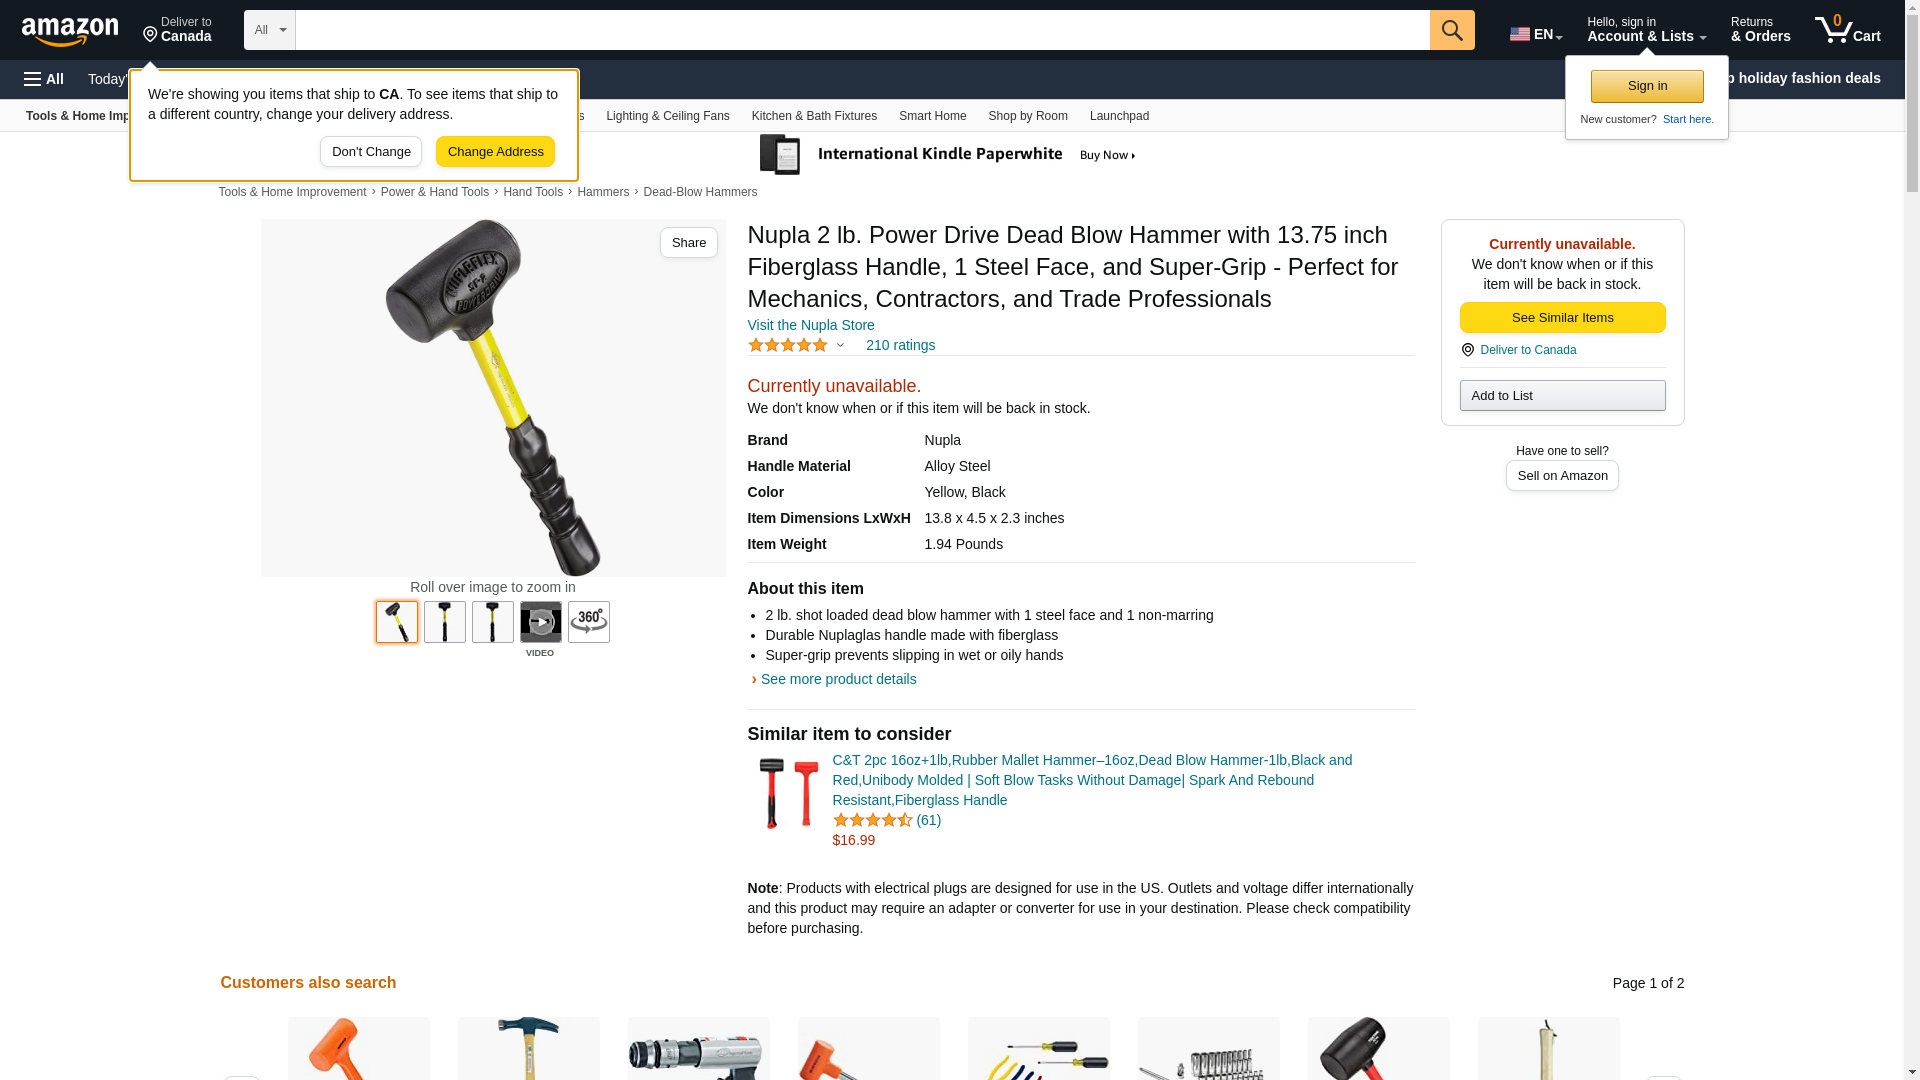
Task: Expand the search category All dropdown
Action: pos(270,30)
